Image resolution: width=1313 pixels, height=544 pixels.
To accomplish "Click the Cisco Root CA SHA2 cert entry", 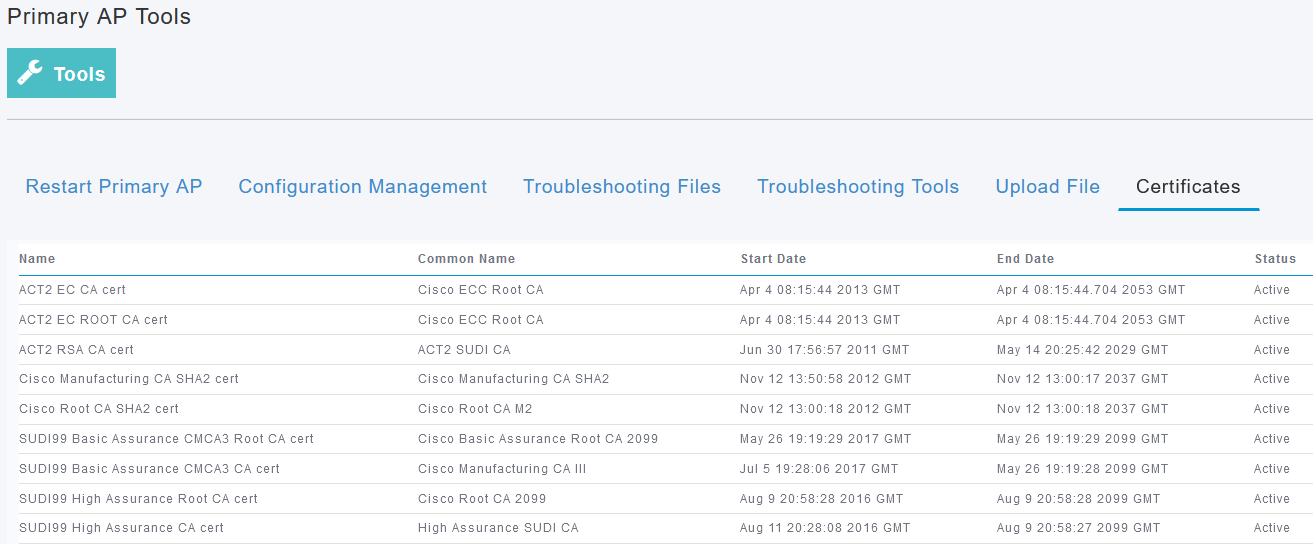I will (x=98, y=409).
